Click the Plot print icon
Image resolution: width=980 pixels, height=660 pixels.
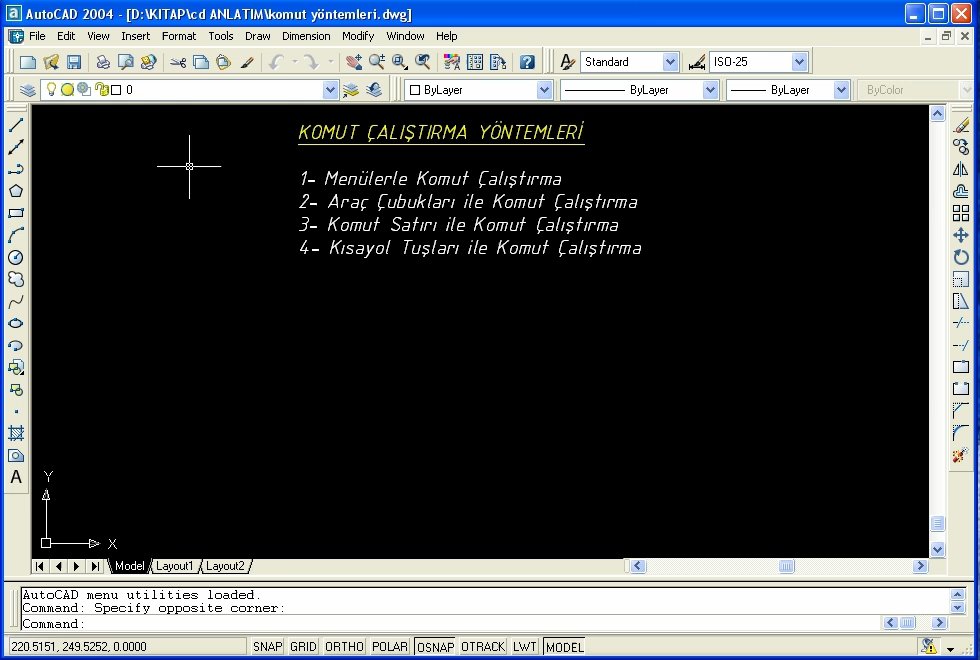tap(103, 62)
